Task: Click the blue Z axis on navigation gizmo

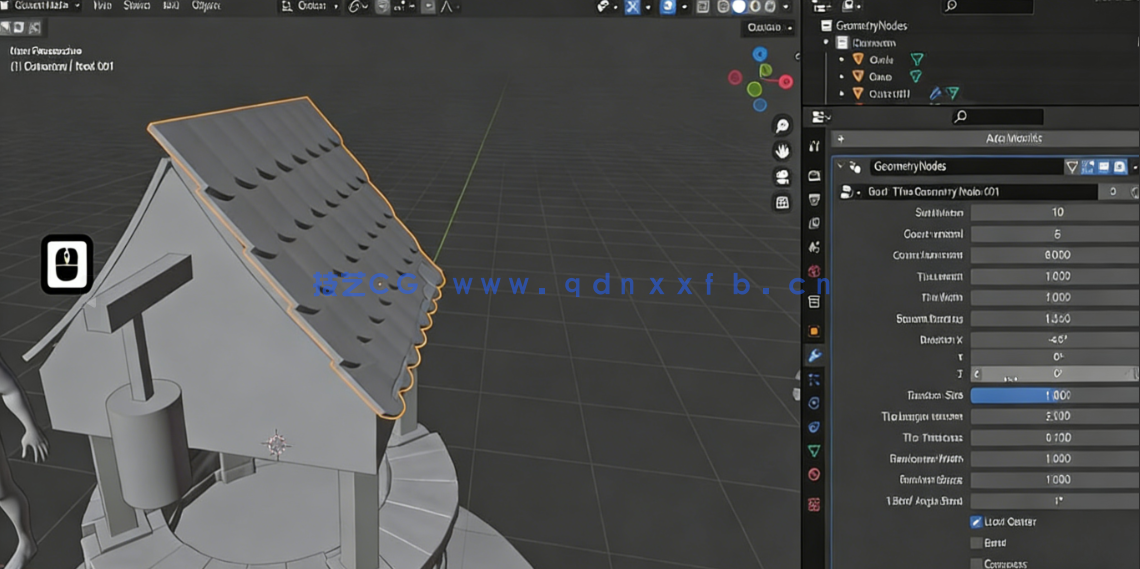Action: tap(760, 54)
